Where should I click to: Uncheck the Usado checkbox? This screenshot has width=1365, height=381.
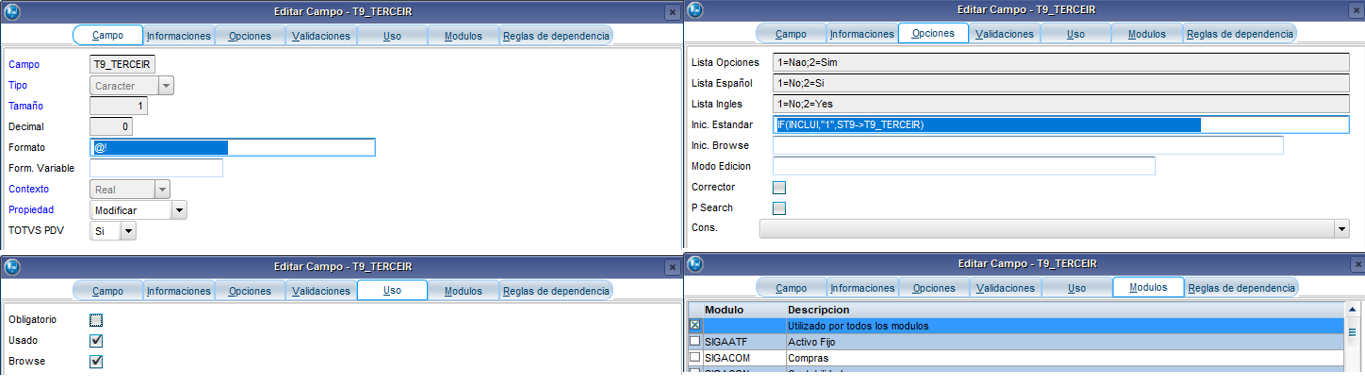tap(96, 340)
